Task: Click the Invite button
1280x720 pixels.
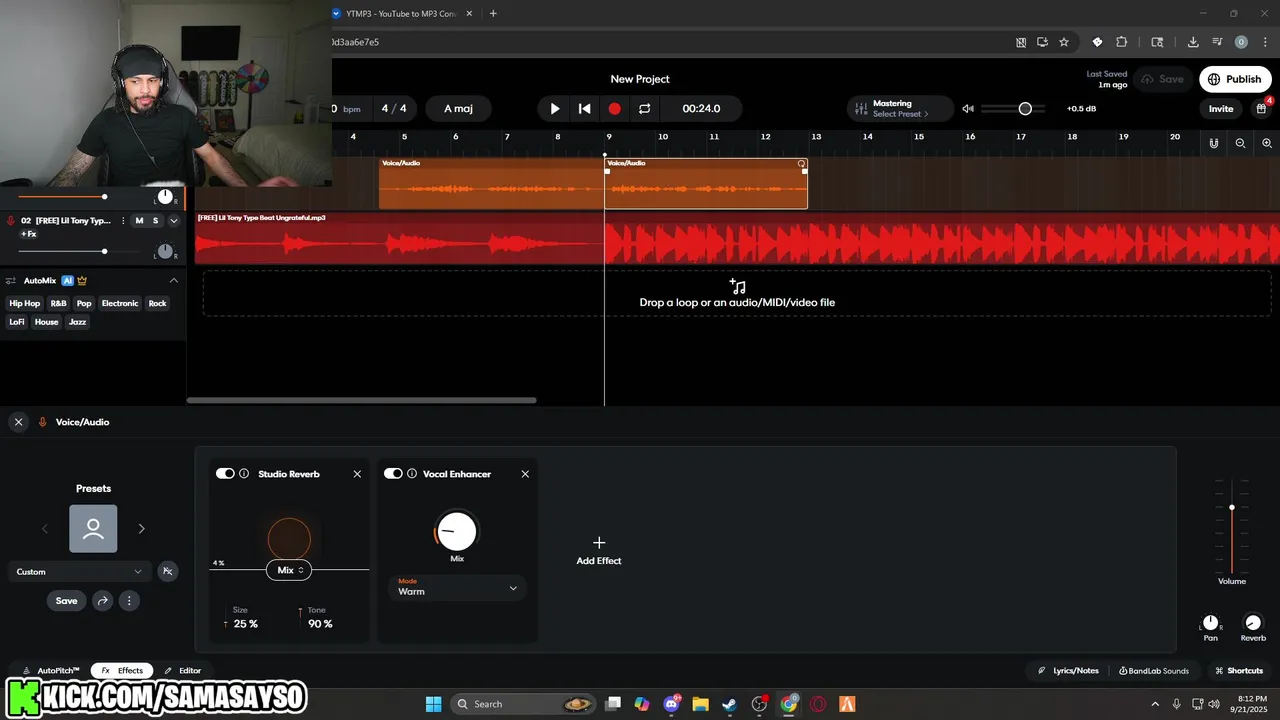Action: (x=1221, y=108)
